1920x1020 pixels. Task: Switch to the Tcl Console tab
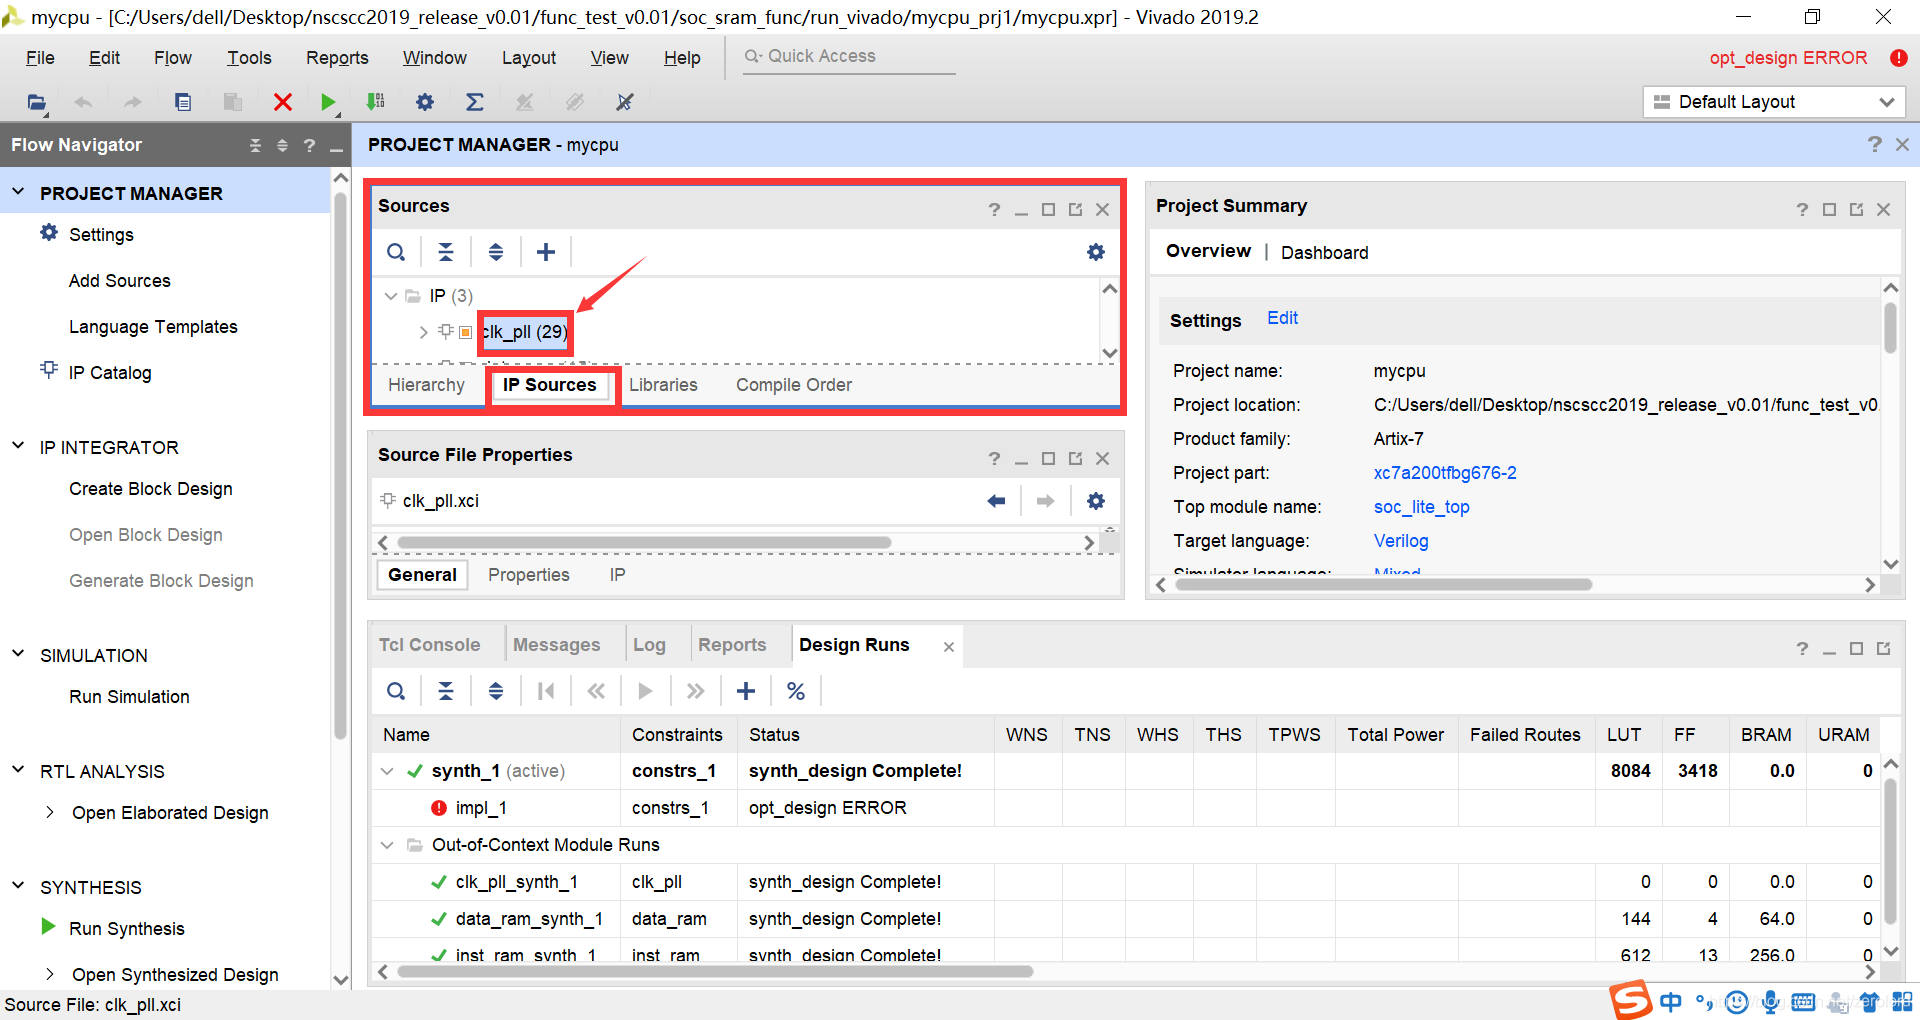429,645
